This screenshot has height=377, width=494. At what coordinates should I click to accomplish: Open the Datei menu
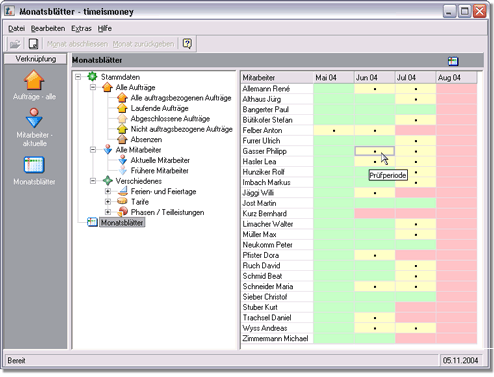(x=16, y=29)
